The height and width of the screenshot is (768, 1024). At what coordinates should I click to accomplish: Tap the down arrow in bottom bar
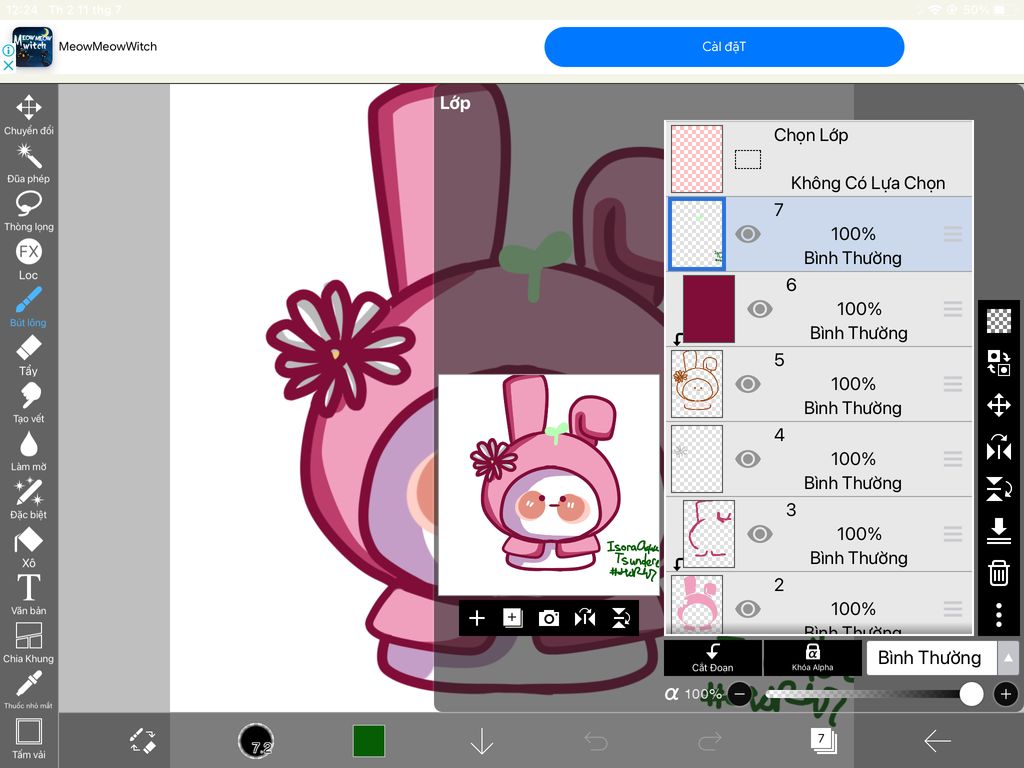coord(482,741)
